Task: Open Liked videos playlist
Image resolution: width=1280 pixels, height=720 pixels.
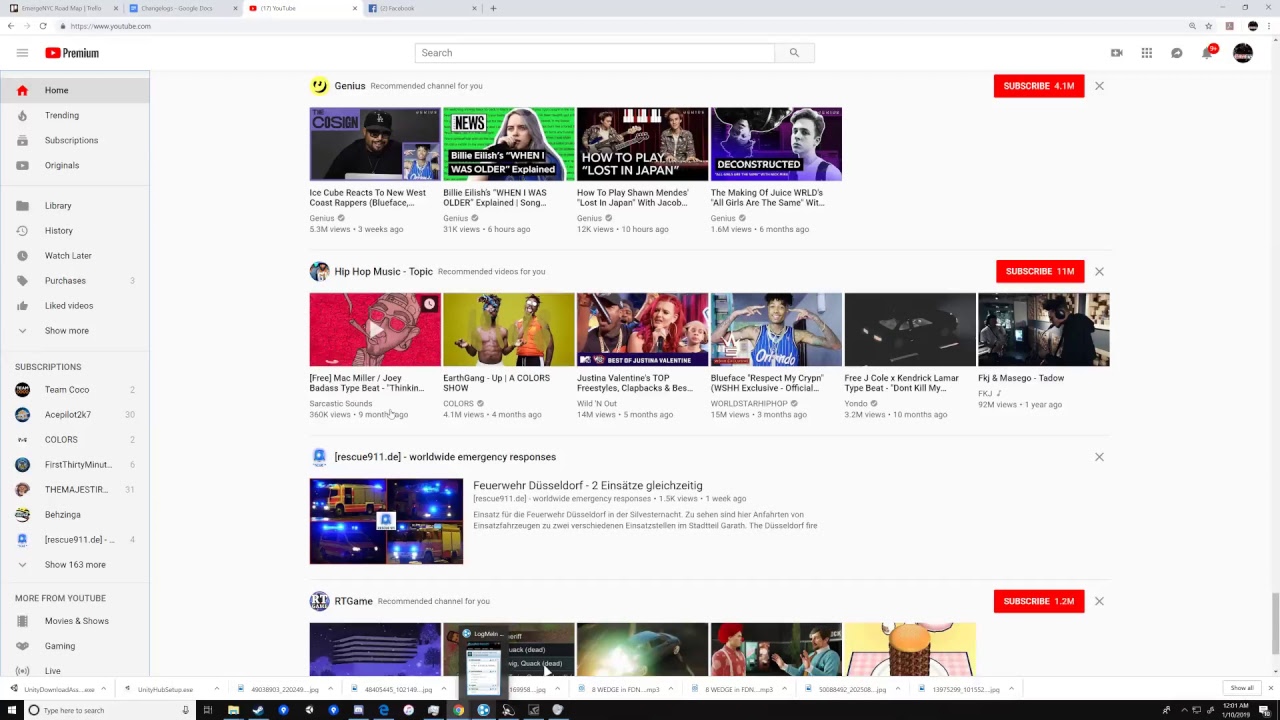Action: [x=75, y=305]
